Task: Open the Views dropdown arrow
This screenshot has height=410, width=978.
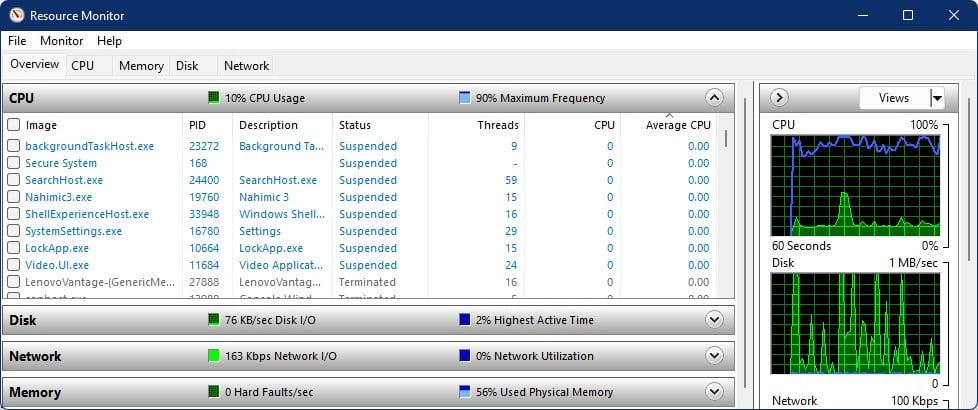Action: 936,98
